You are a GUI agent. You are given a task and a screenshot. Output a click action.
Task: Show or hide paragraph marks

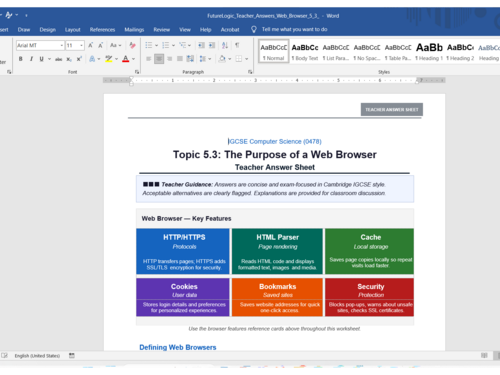coord(237,45)
